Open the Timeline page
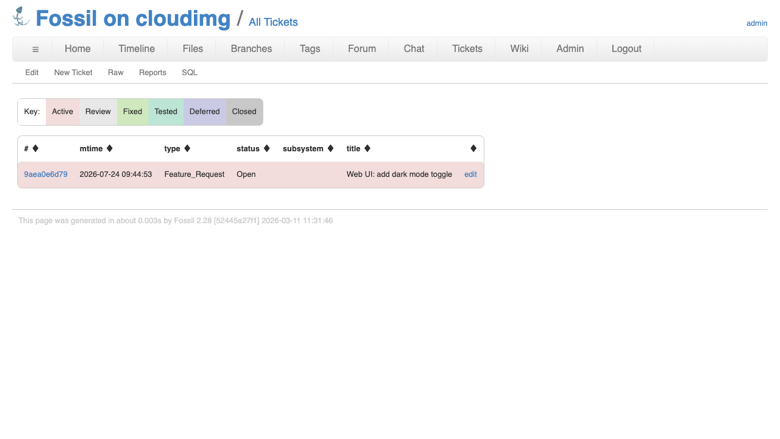 (x=136, y=49)
